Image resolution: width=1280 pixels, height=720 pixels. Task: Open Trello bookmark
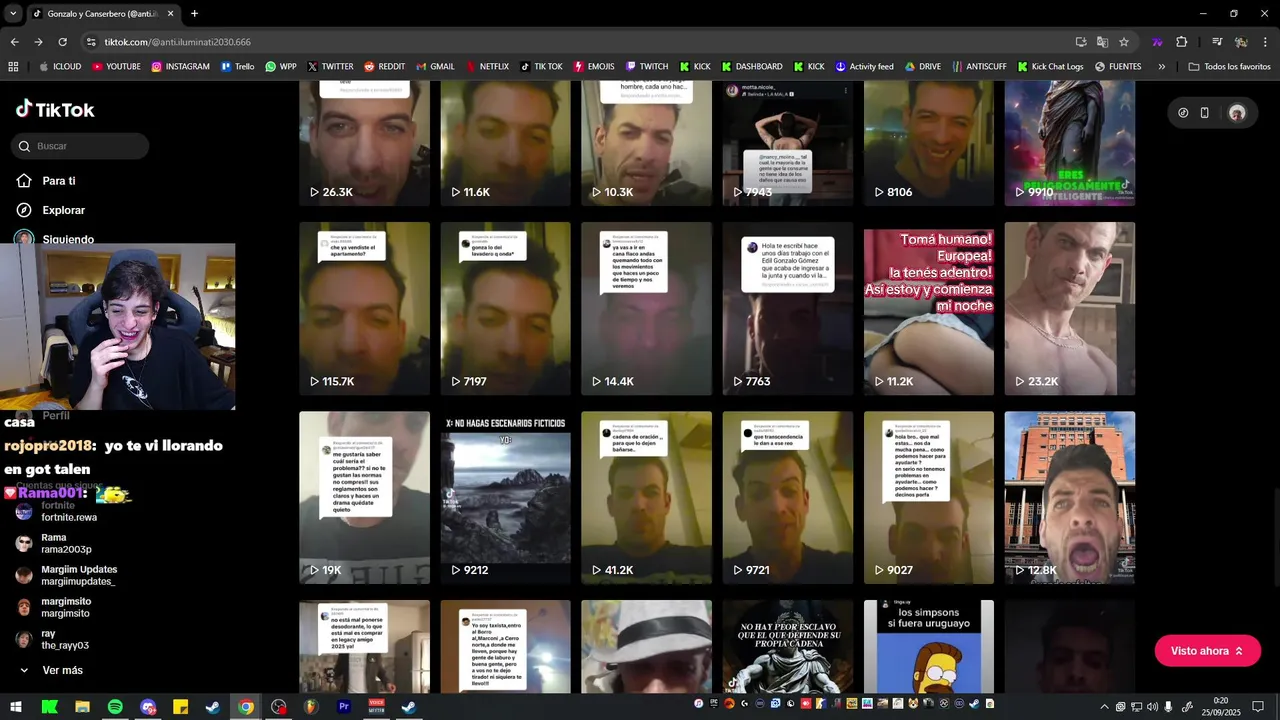(x=237, y=67)
